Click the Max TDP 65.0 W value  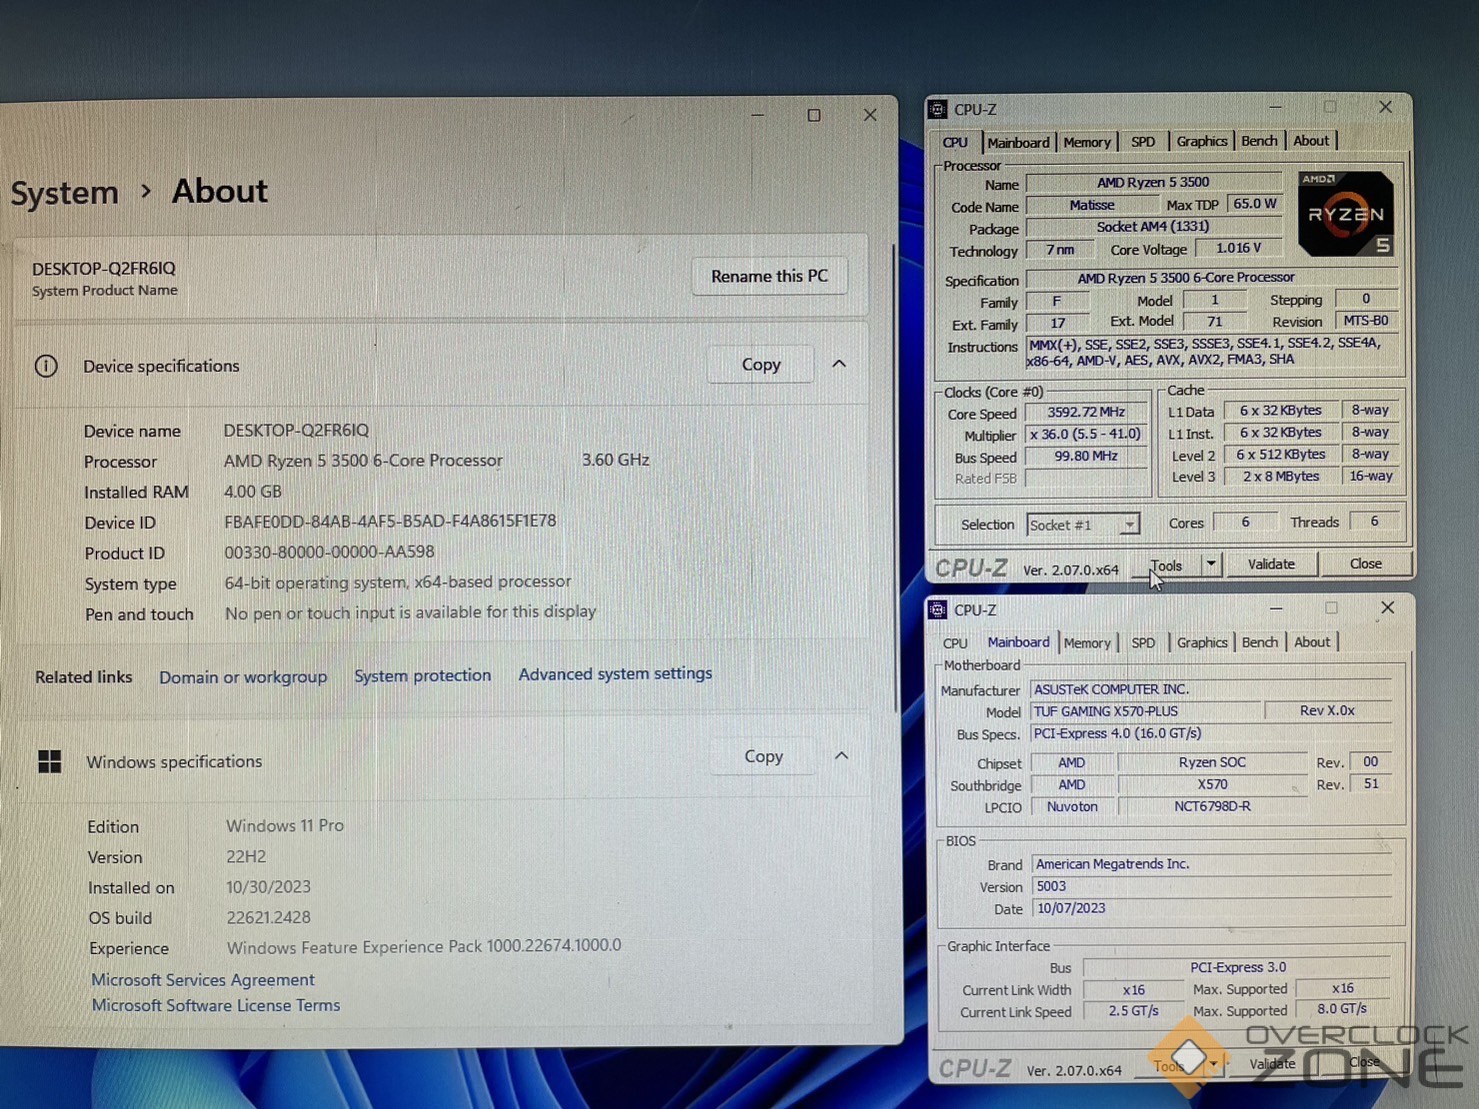[1255, 203]
